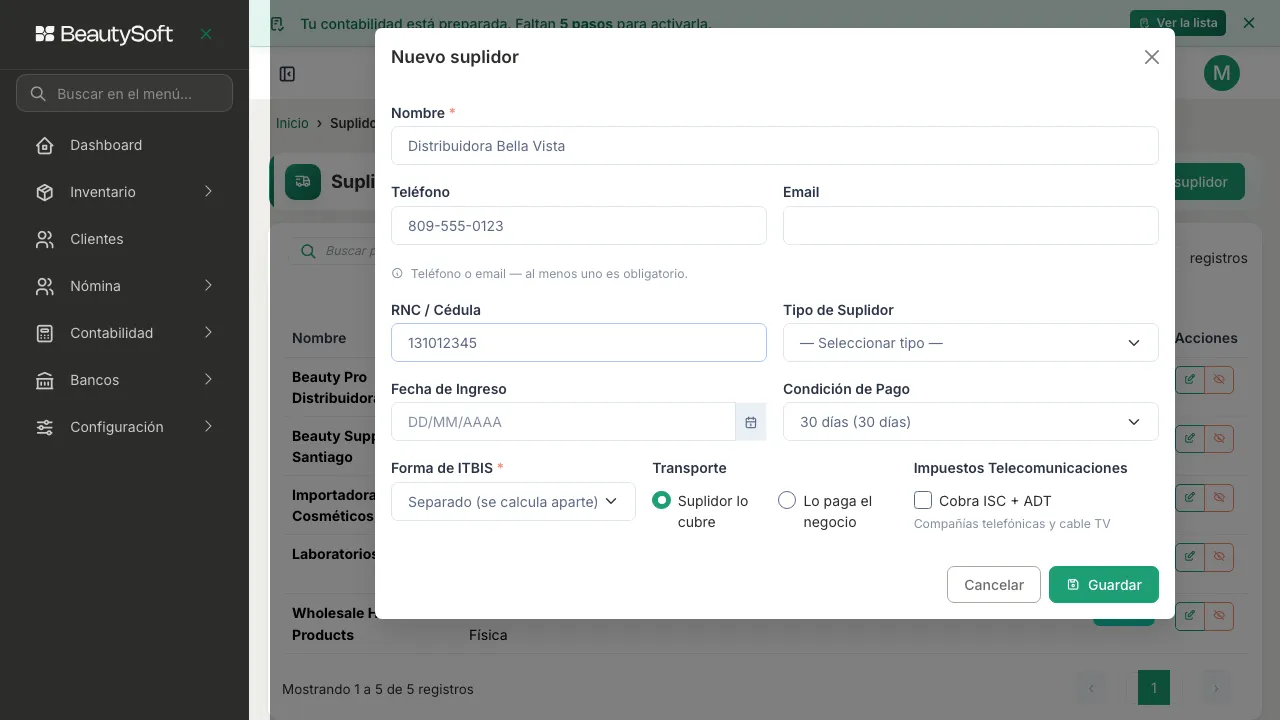
Task: Click the Nombre input field
Action: [775, 146]
